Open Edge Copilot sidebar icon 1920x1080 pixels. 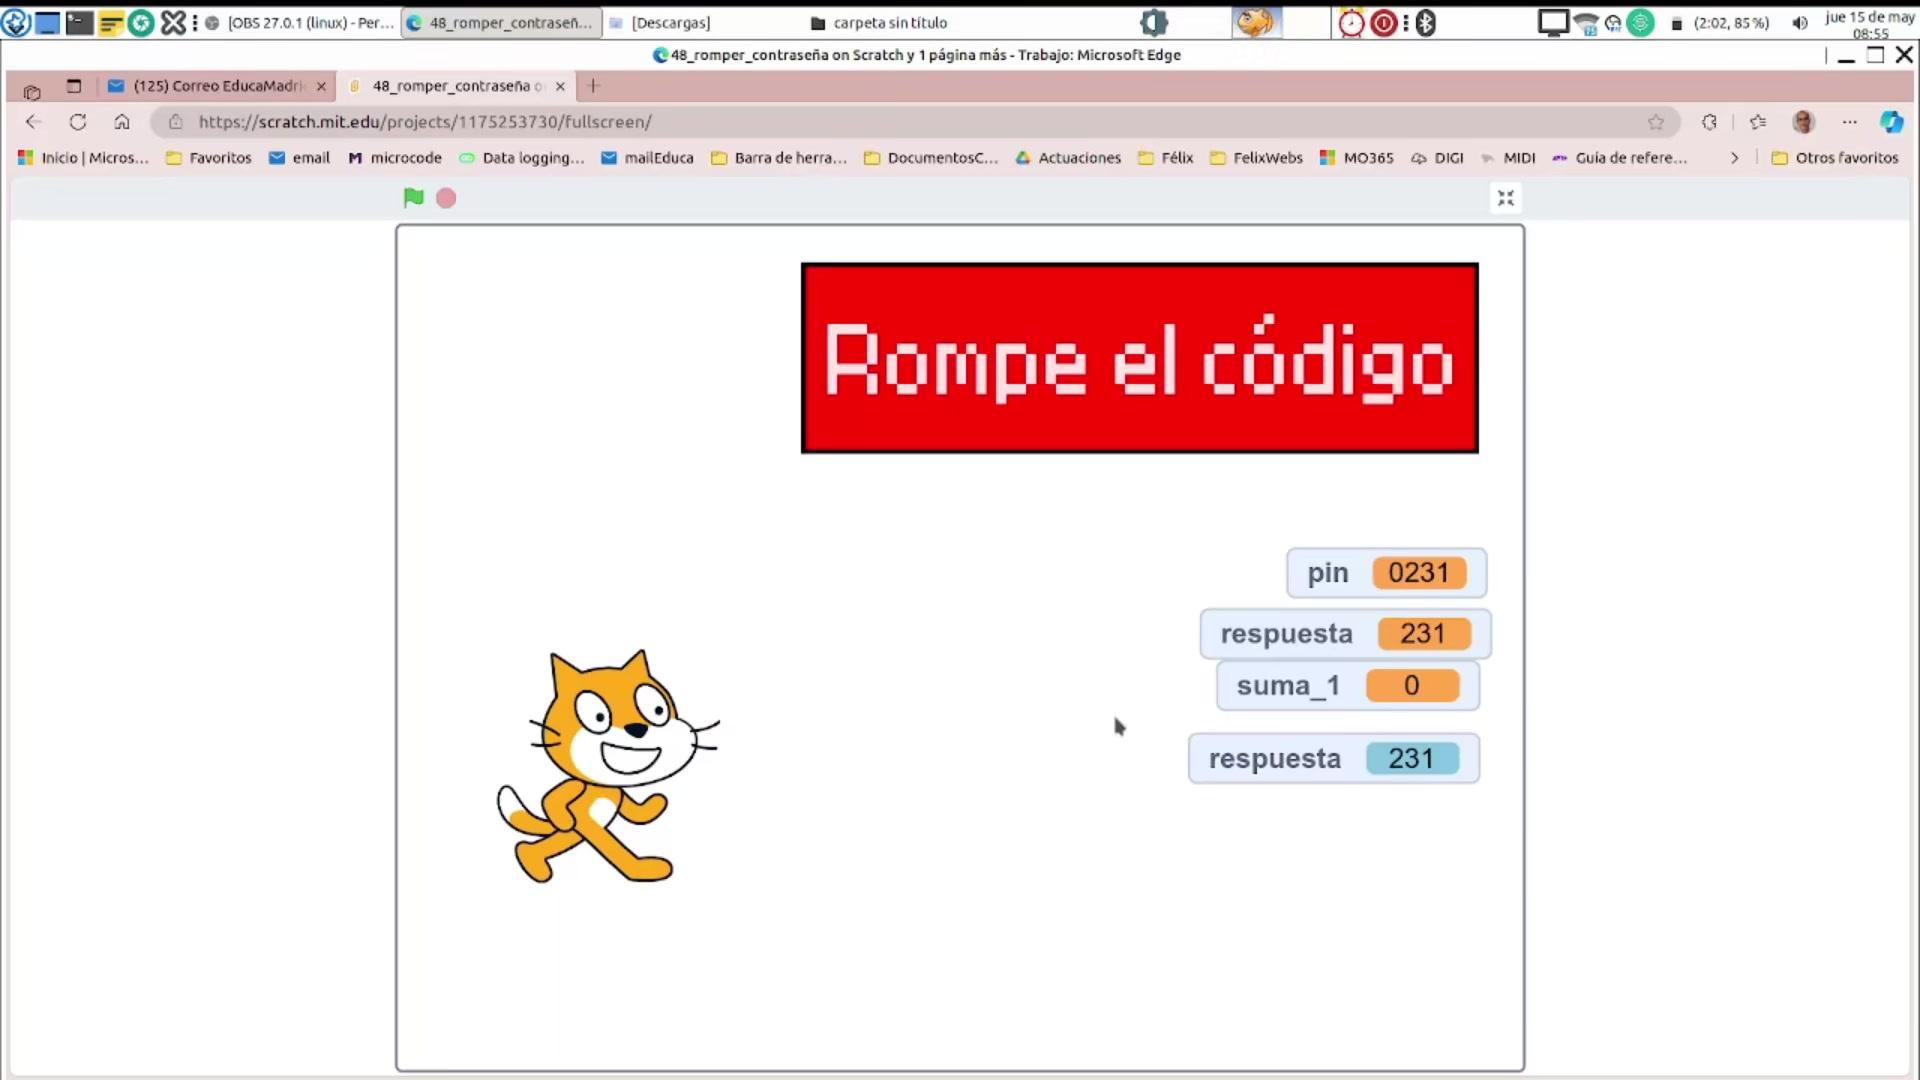pos(1891,122)
